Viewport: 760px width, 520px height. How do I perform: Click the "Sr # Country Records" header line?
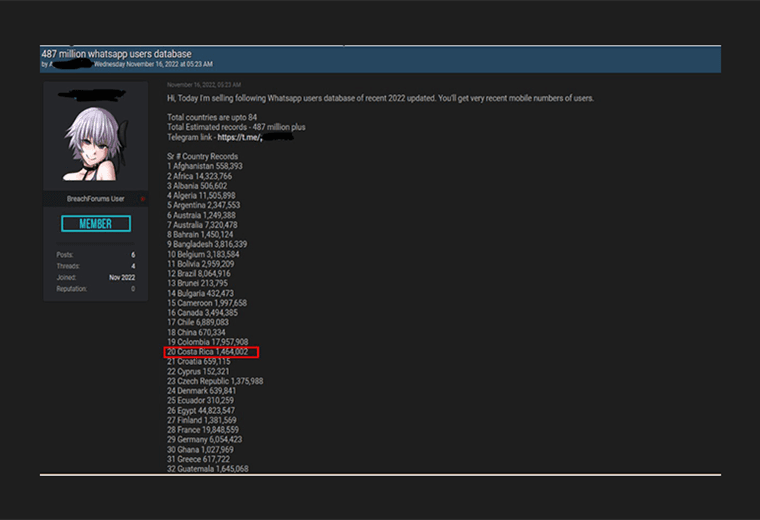click(202, 157)
